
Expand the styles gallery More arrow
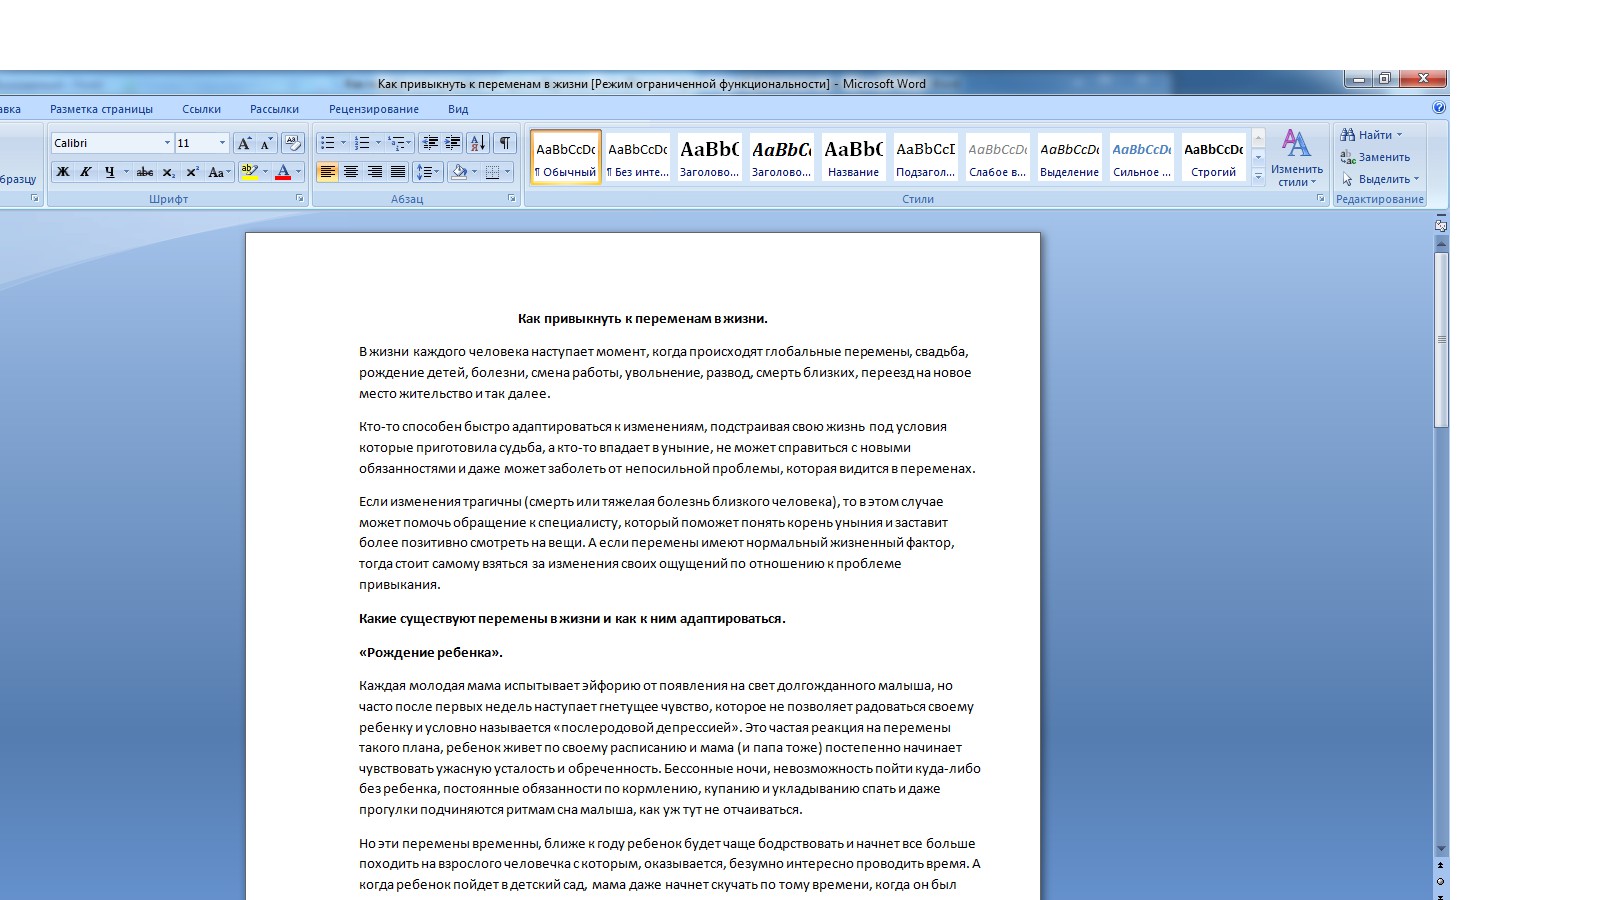click(x=1258, y=177)
